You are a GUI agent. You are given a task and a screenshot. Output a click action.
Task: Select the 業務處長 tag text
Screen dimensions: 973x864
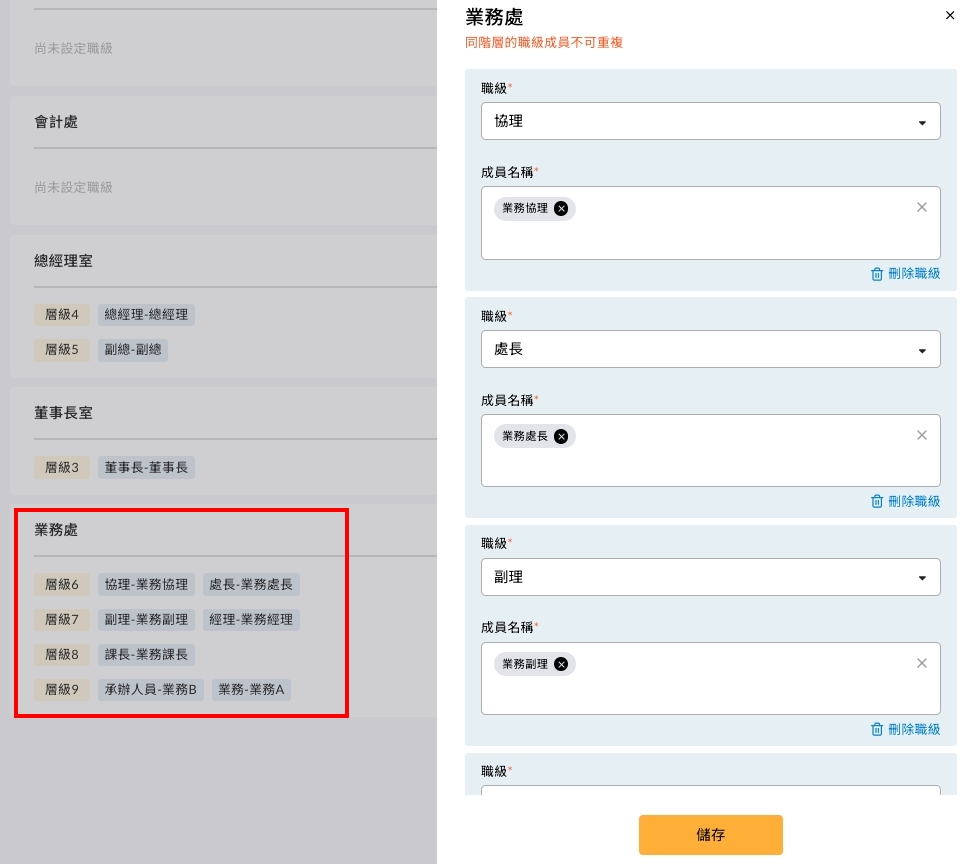tap(525, 436)
